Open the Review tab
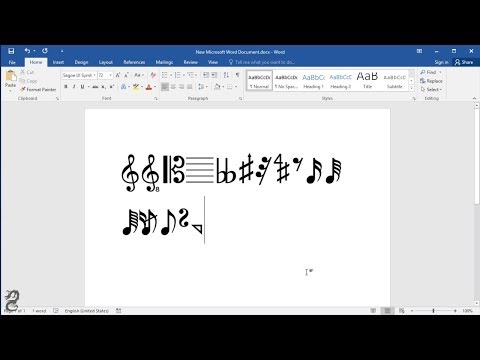This screenshot has width=480, height=360. 191,62
